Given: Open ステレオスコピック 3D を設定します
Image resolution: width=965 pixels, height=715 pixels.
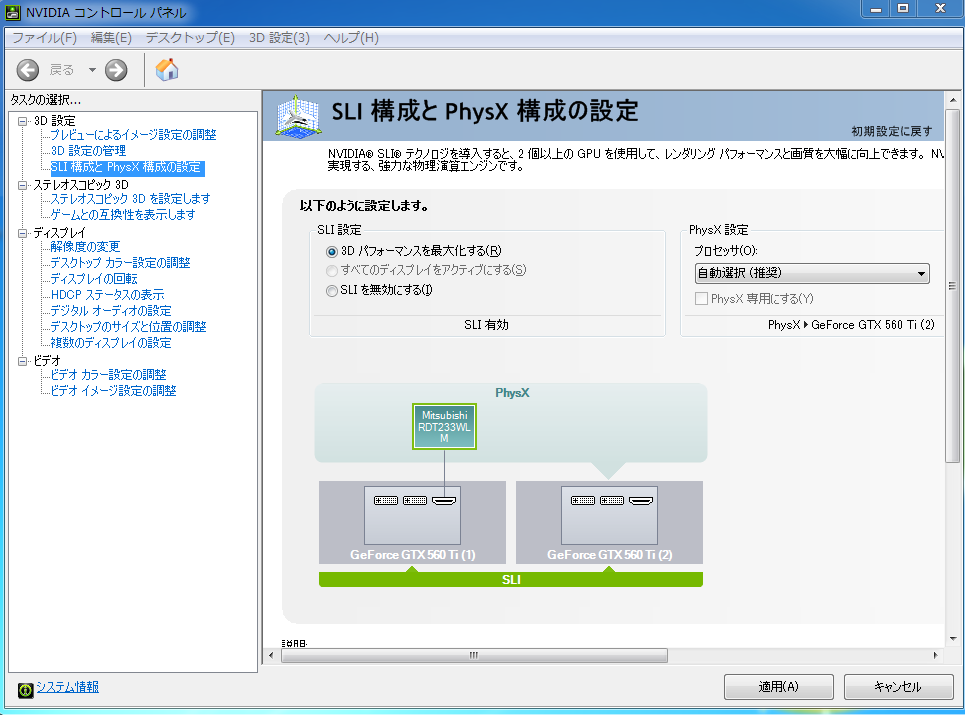Looking at the screenshot, I should click(130, 199).
